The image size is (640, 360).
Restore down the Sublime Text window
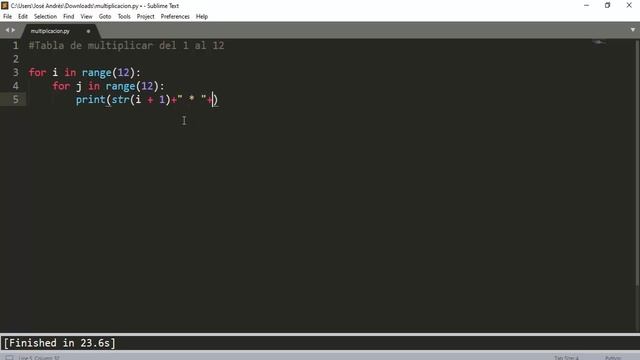pos(608,5)
